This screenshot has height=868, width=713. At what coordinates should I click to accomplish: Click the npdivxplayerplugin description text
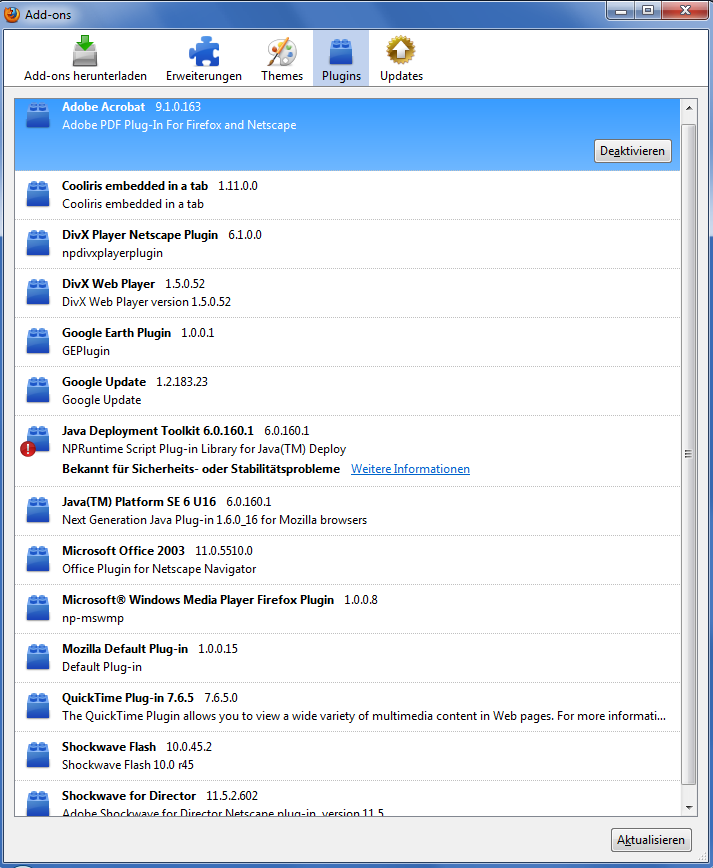pos(112,253)
